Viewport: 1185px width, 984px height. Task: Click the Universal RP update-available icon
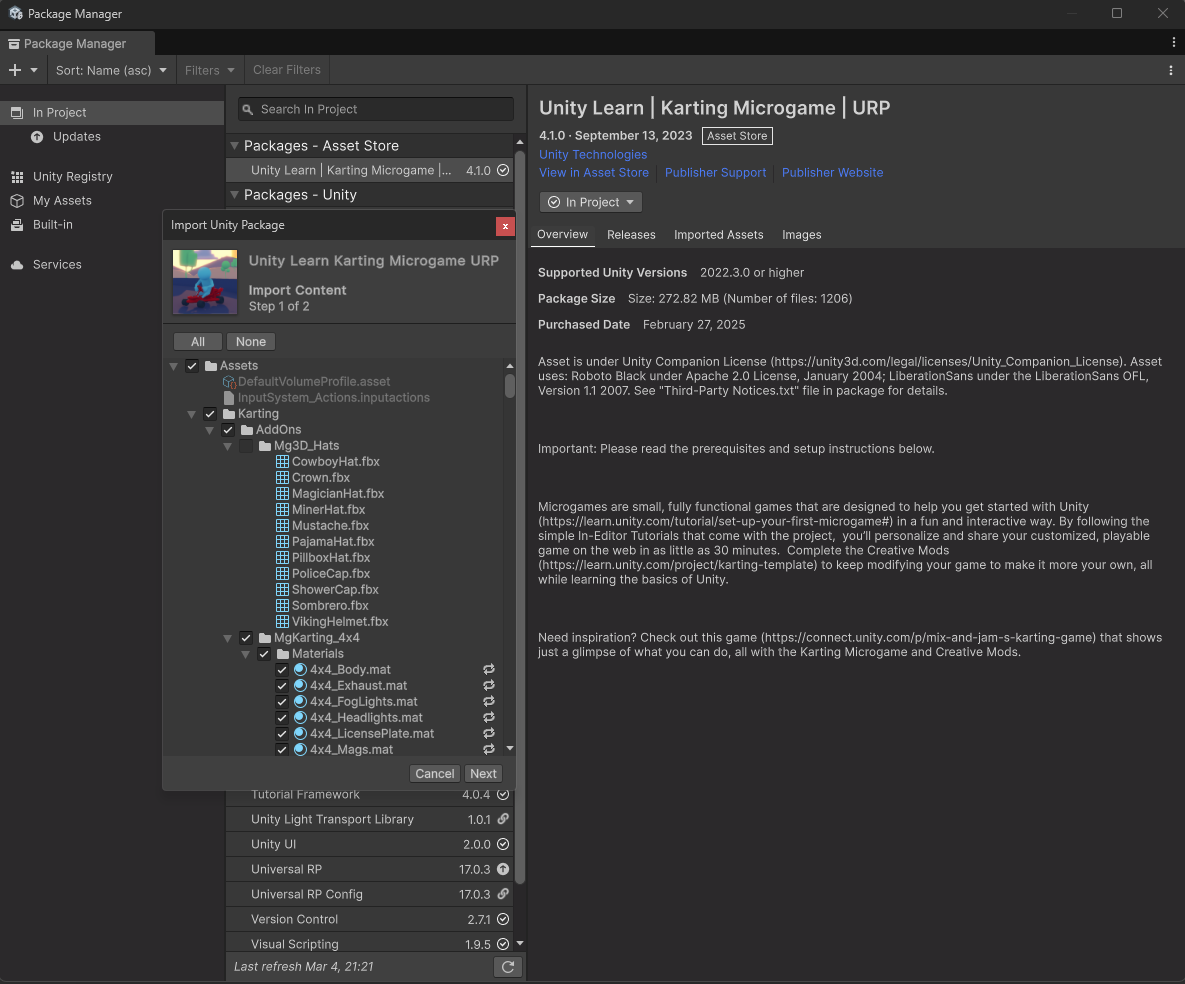[503, 869]
